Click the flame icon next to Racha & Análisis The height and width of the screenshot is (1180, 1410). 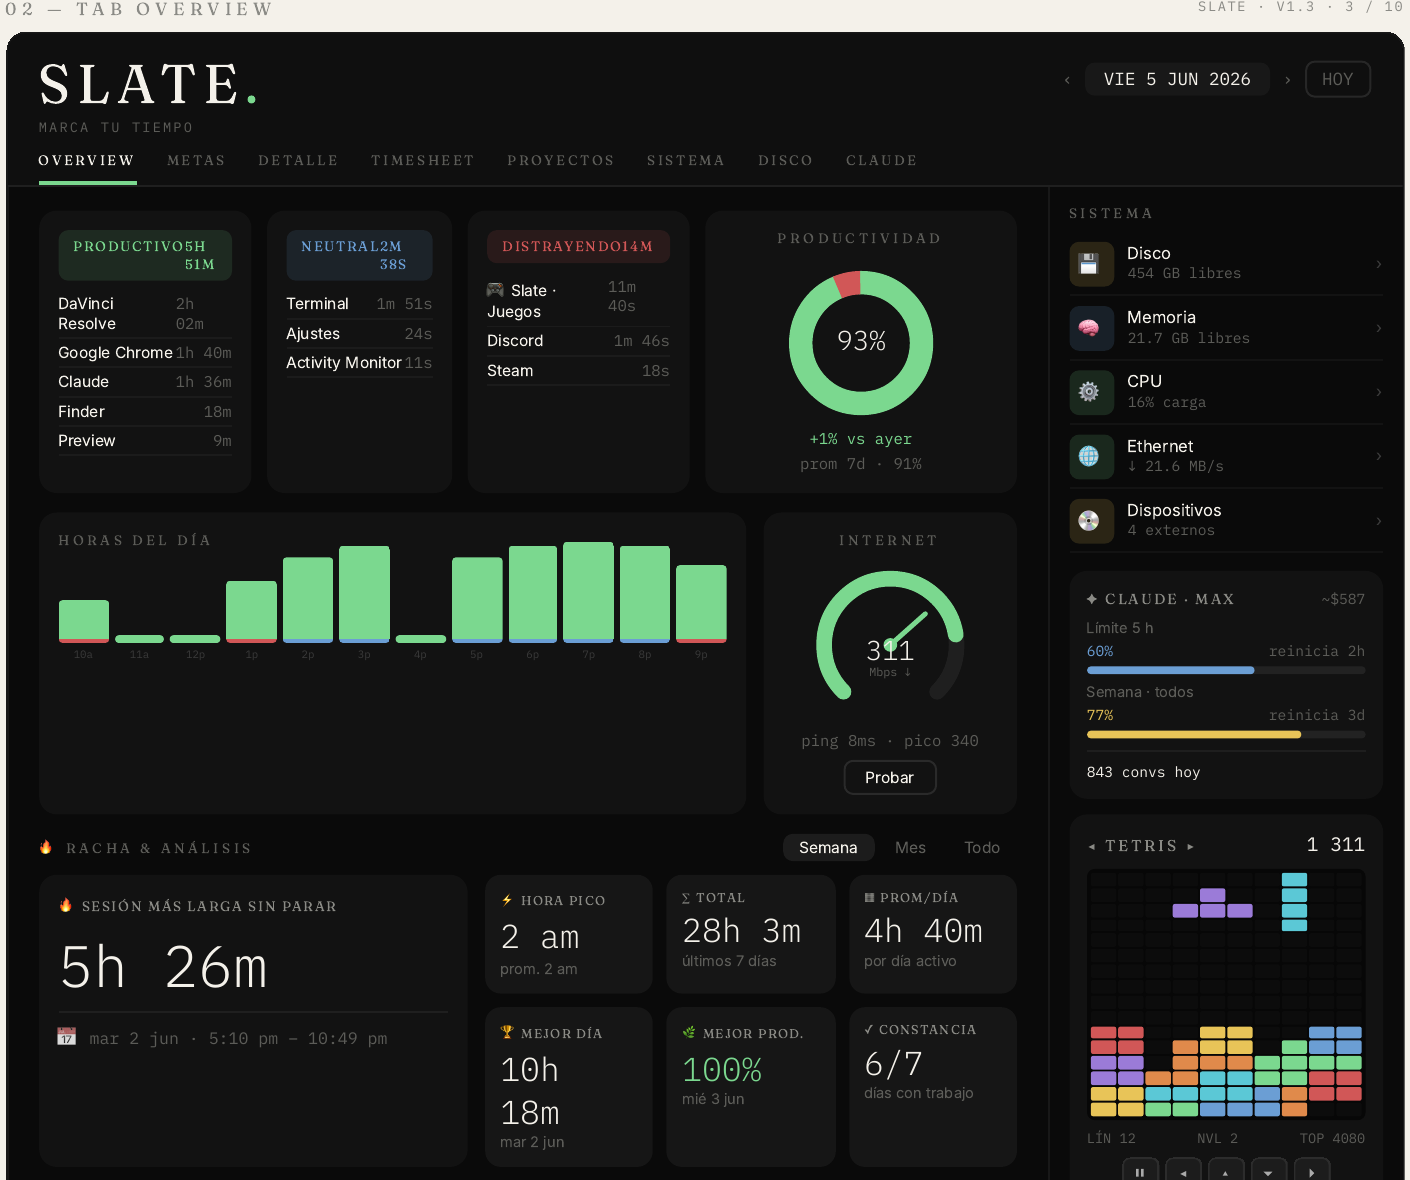[46, 847]
